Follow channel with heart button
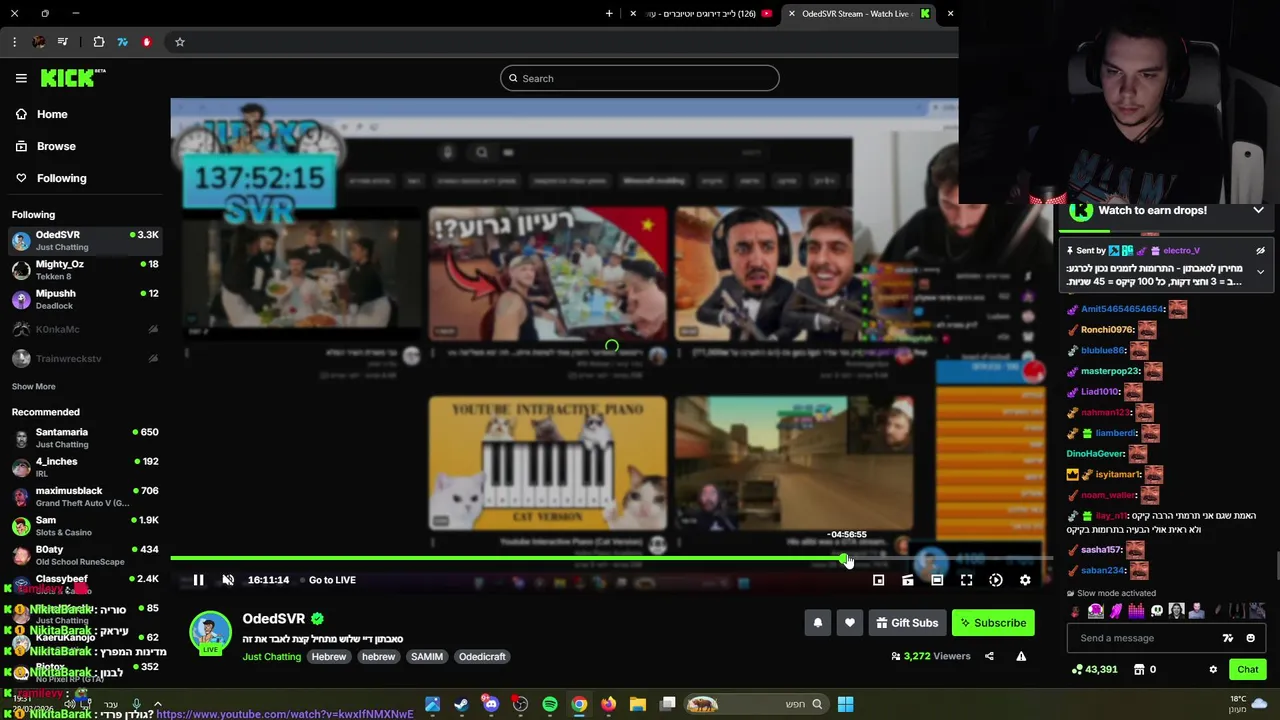The width and height of the screenshot is (1280, 720). click(850, 623)
